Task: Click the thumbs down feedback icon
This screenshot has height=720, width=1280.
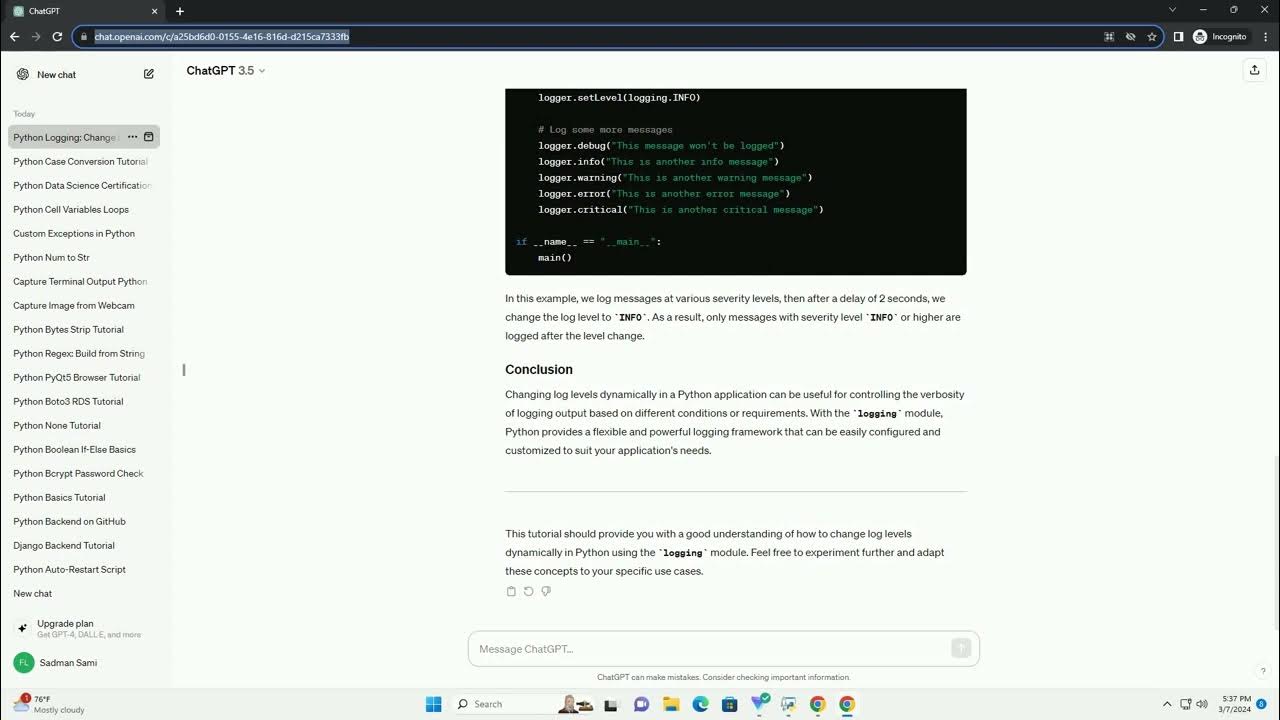Action: click(546, 591)
